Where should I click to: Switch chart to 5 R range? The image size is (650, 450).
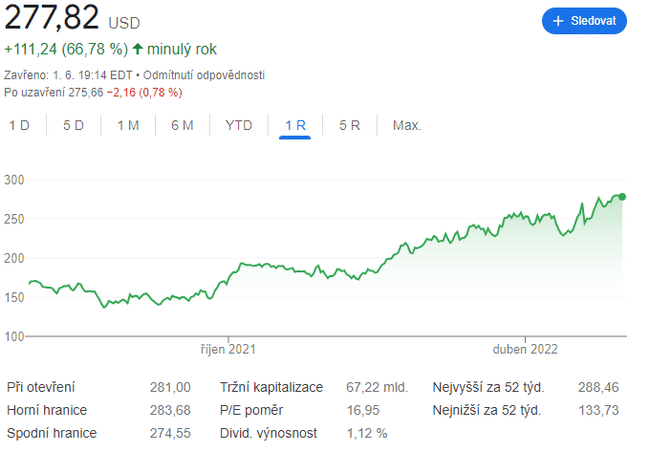[349, 125]
